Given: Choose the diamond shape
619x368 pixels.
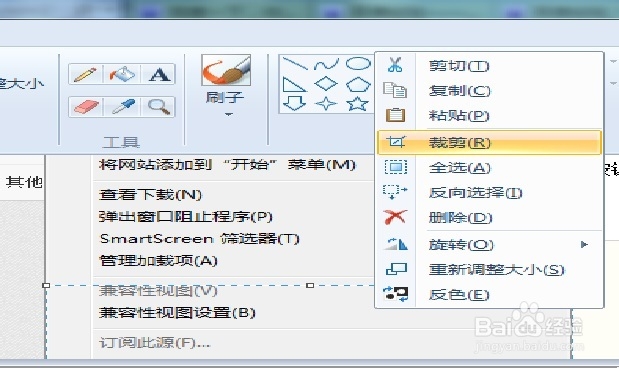Looking at the screenshot, I should click(326, 84).
